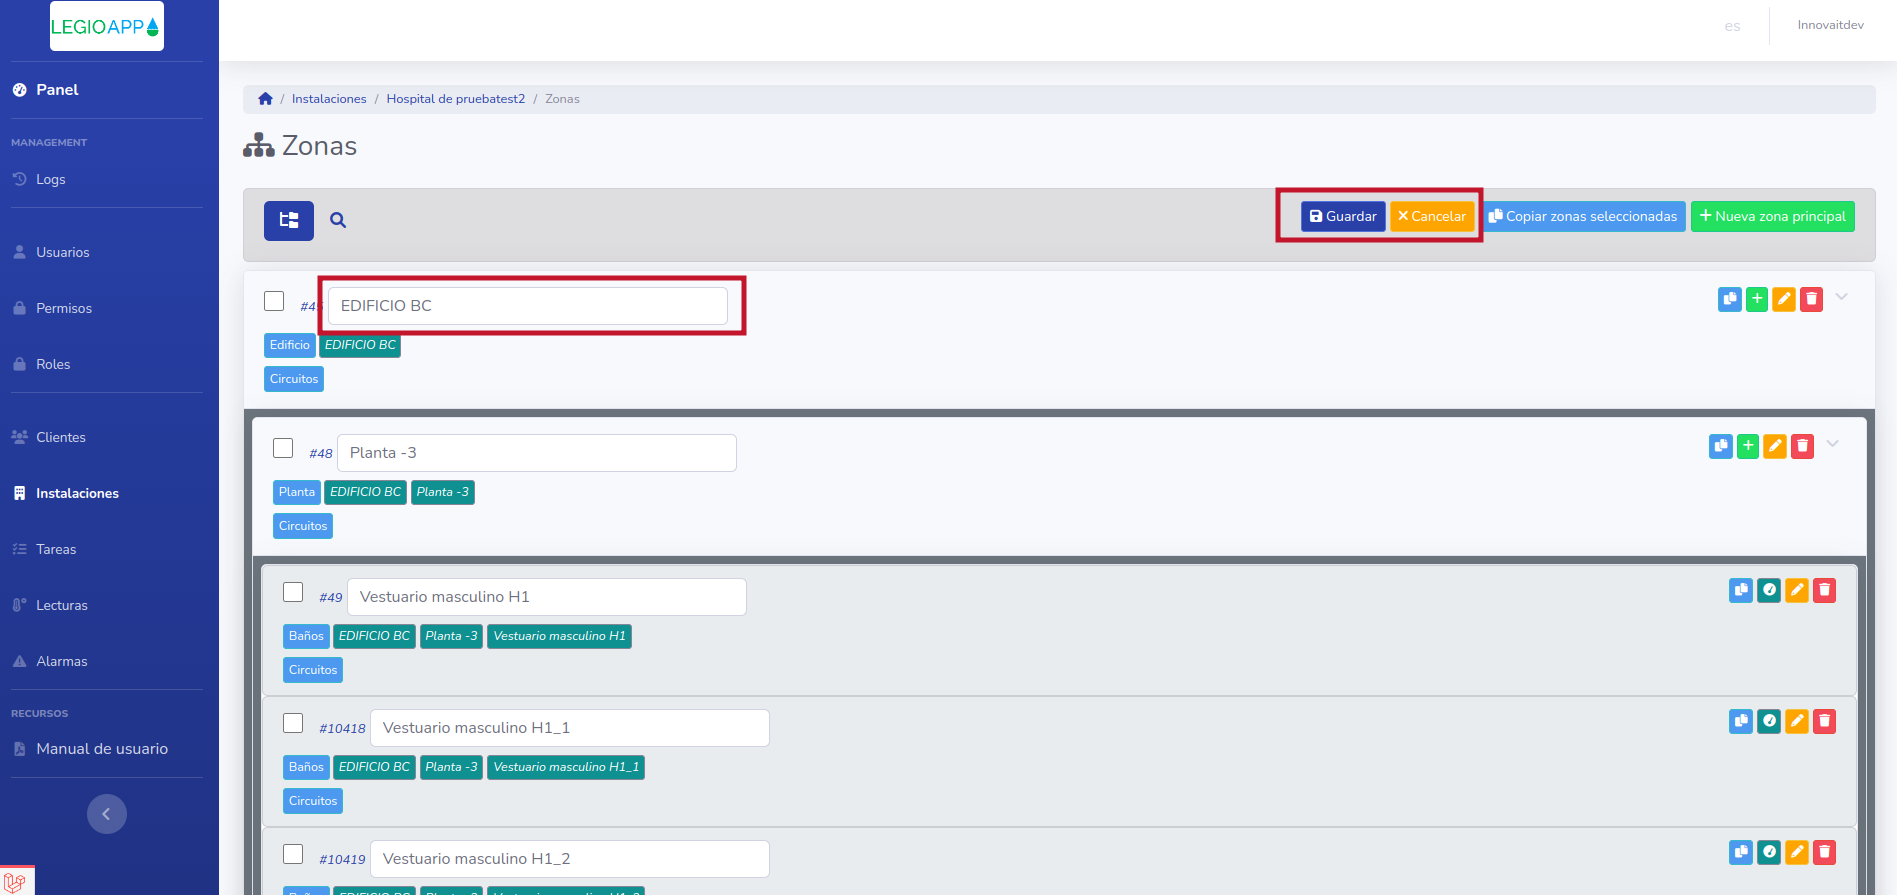The height and width of the screenshot is (895, 1897).
Task: Collapse the Planta -3 zone chevron
Action: (1832, 444)
